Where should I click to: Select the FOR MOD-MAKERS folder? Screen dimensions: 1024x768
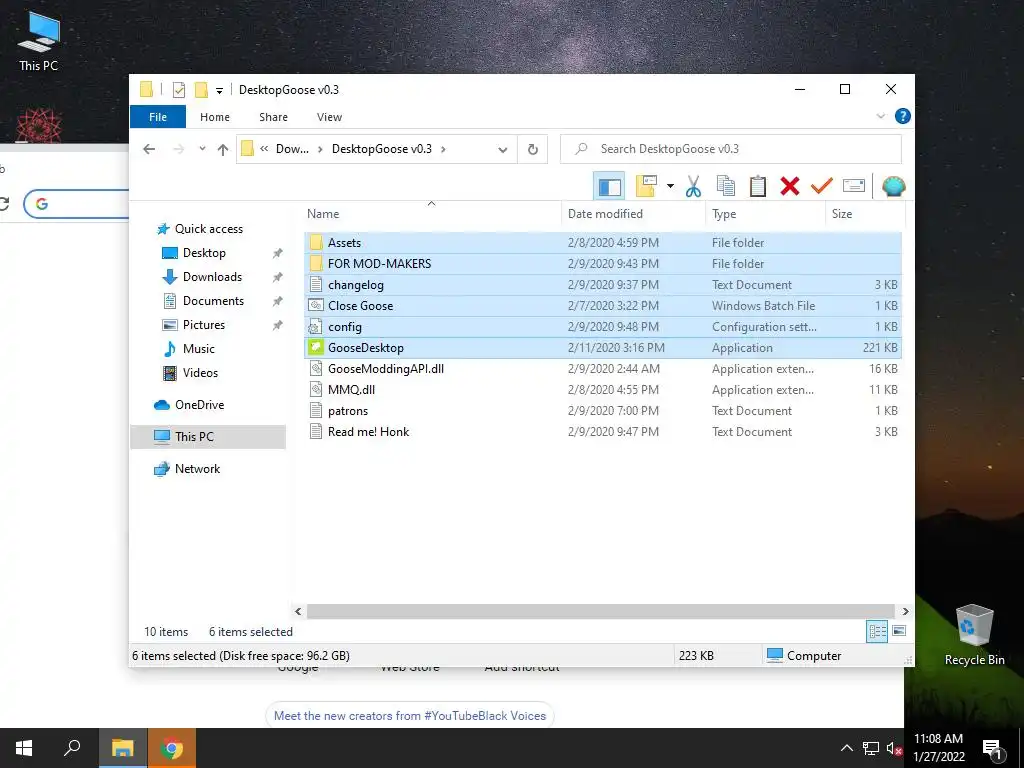coord(603,264)
